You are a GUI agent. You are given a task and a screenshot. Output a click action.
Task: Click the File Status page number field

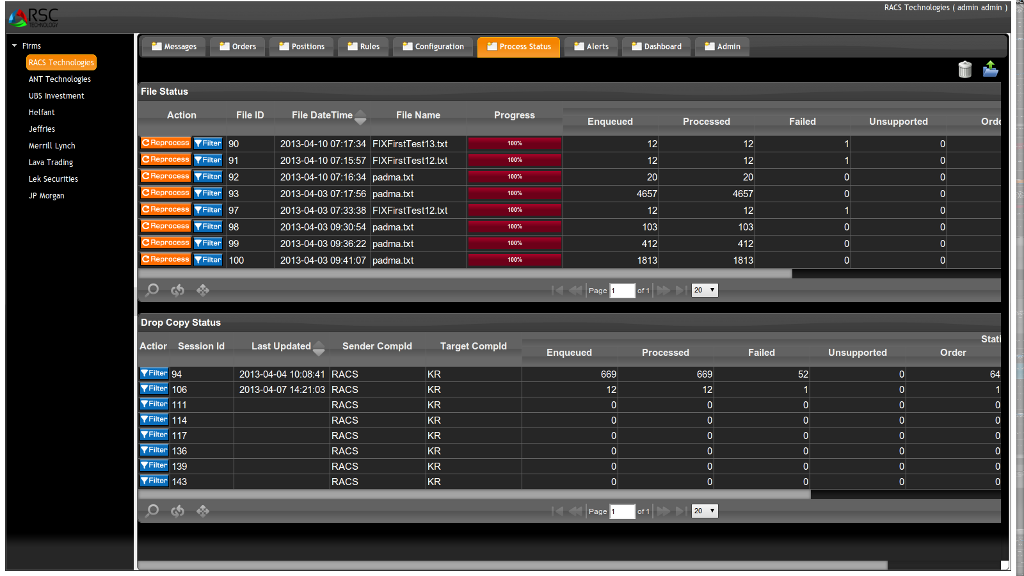click(622, 290)
